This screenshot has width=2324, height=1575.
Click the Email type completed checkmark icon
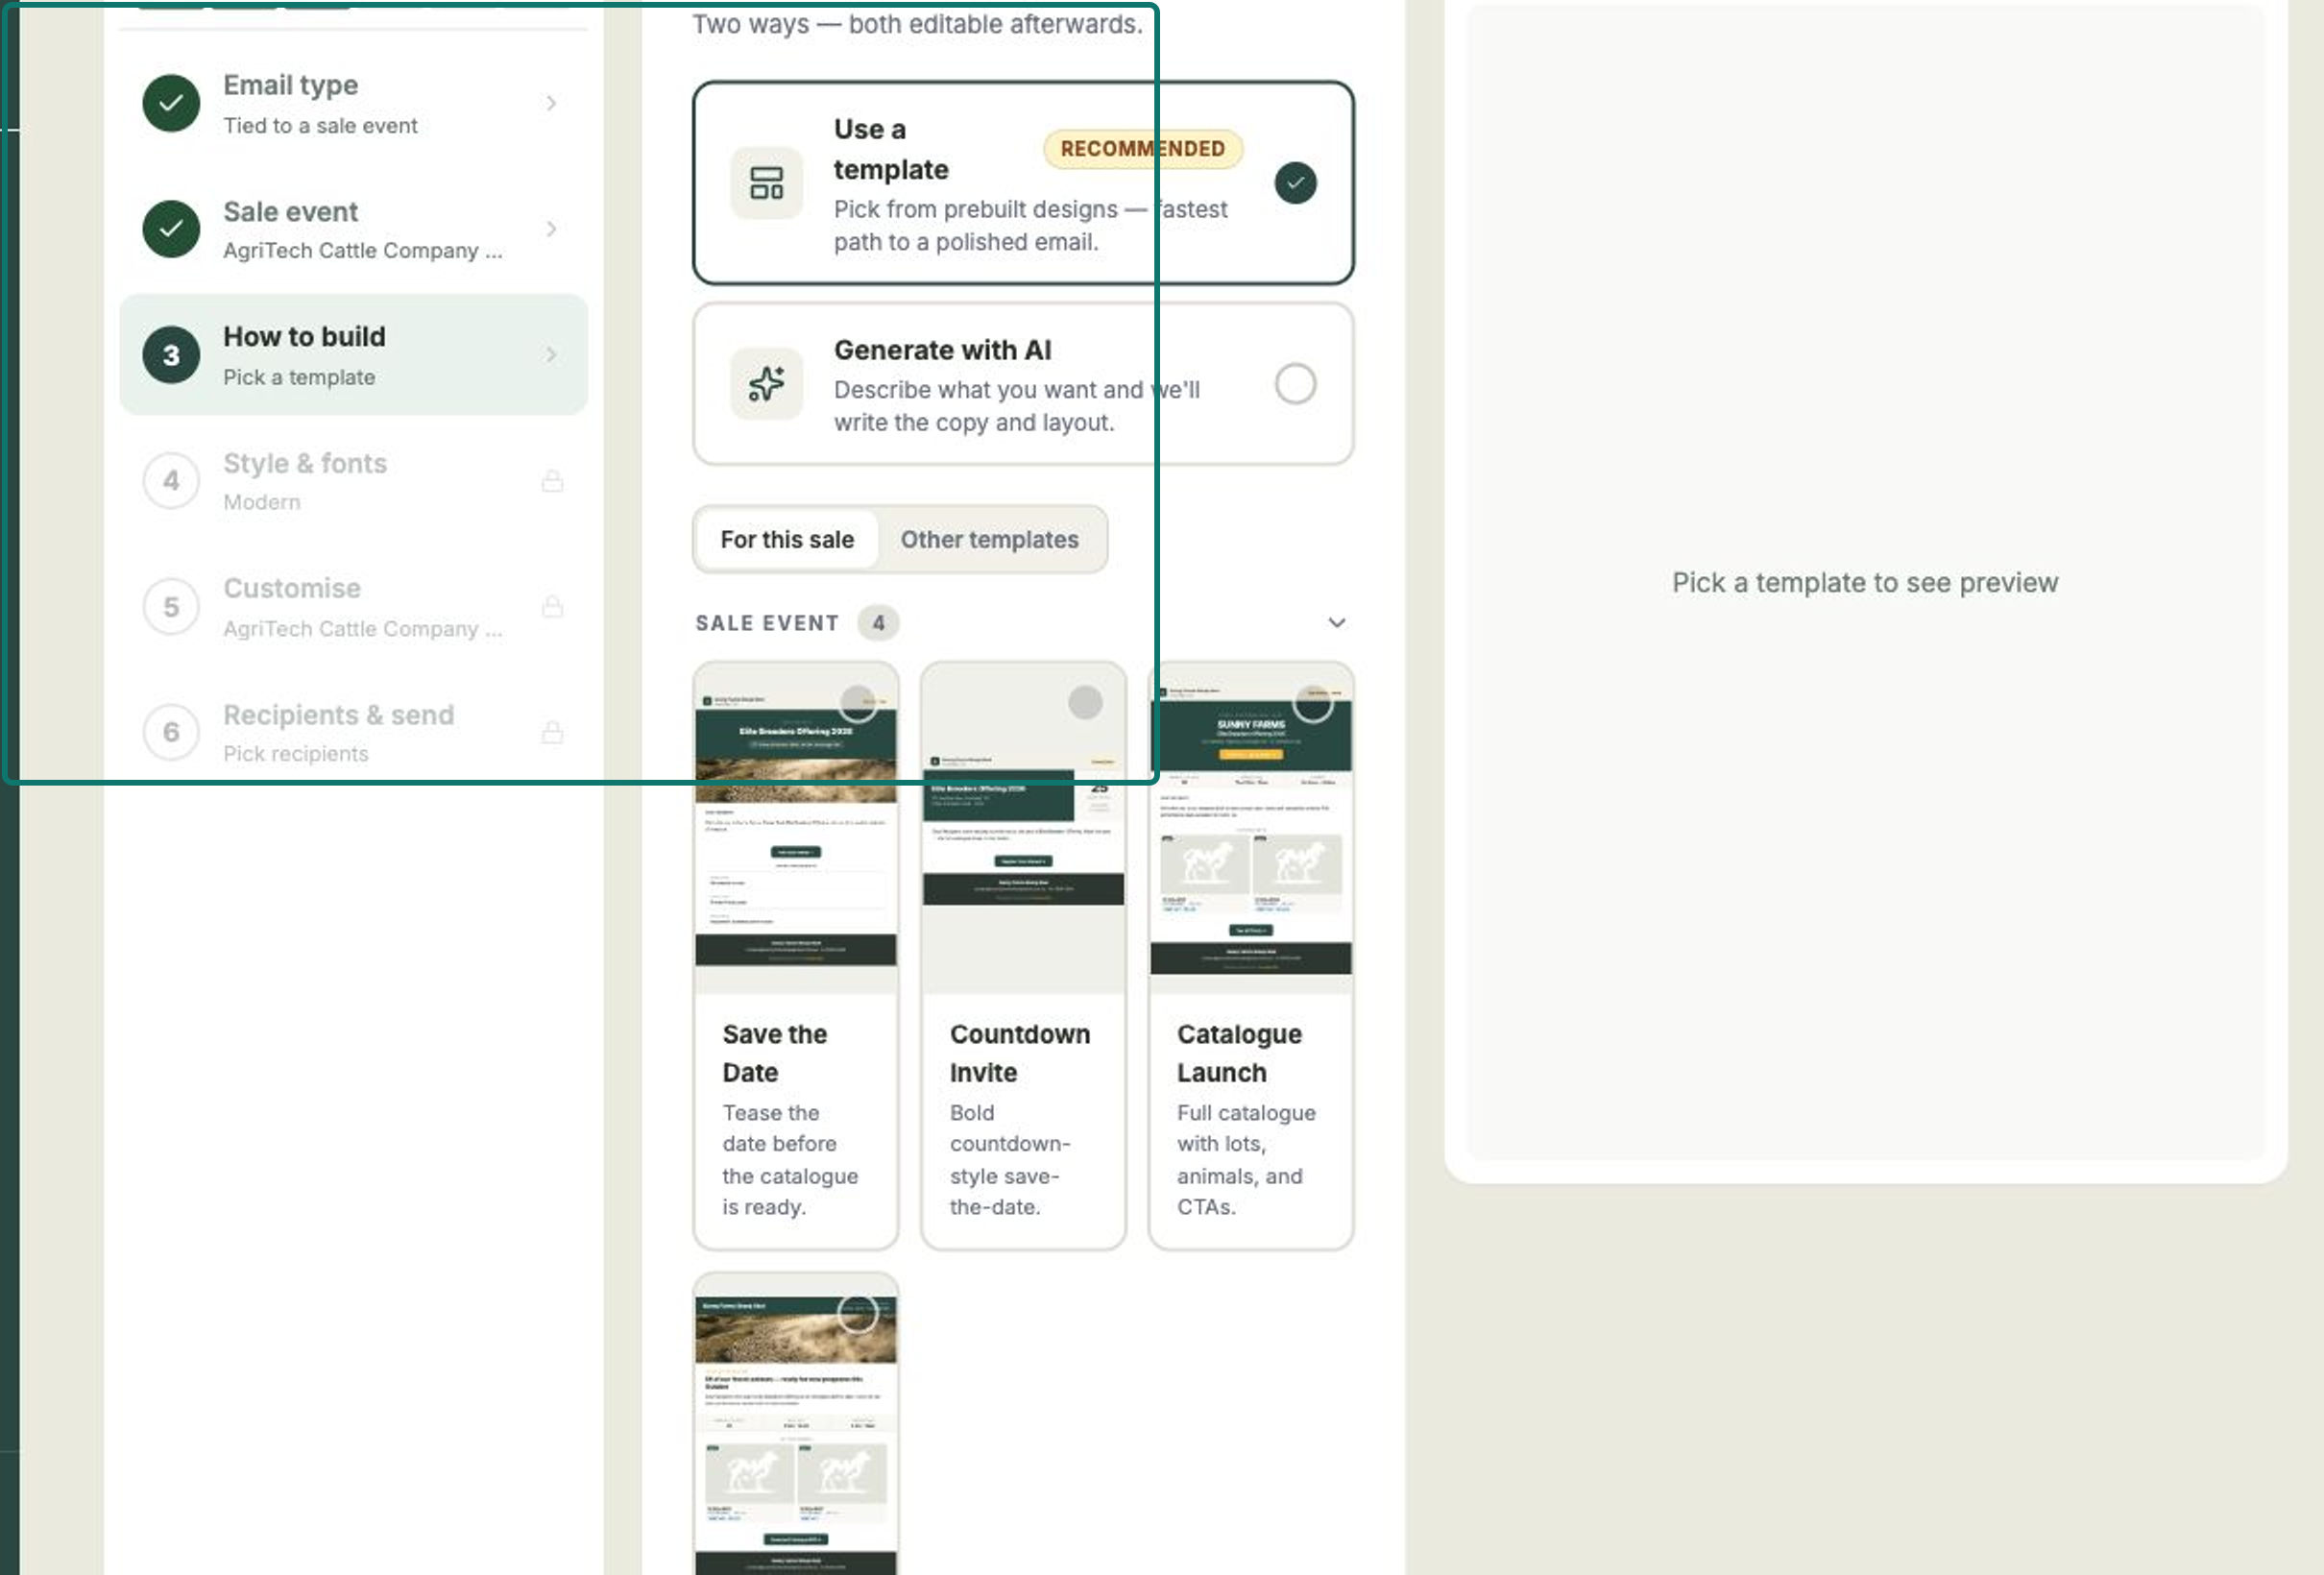[171, 103]
